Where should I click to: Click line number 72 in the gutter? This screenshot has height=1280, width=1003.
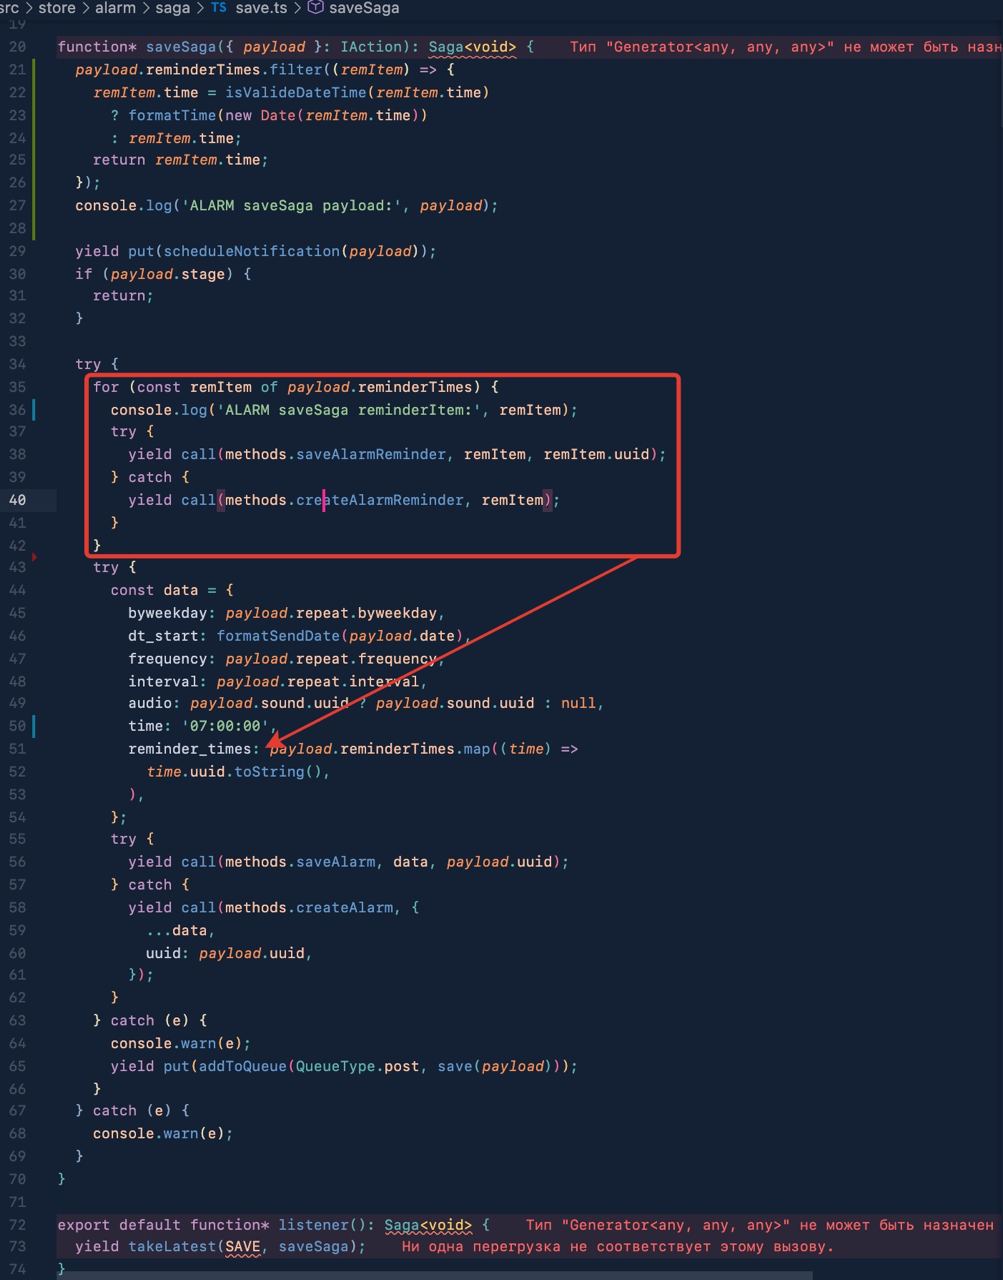click(18, 1224)
